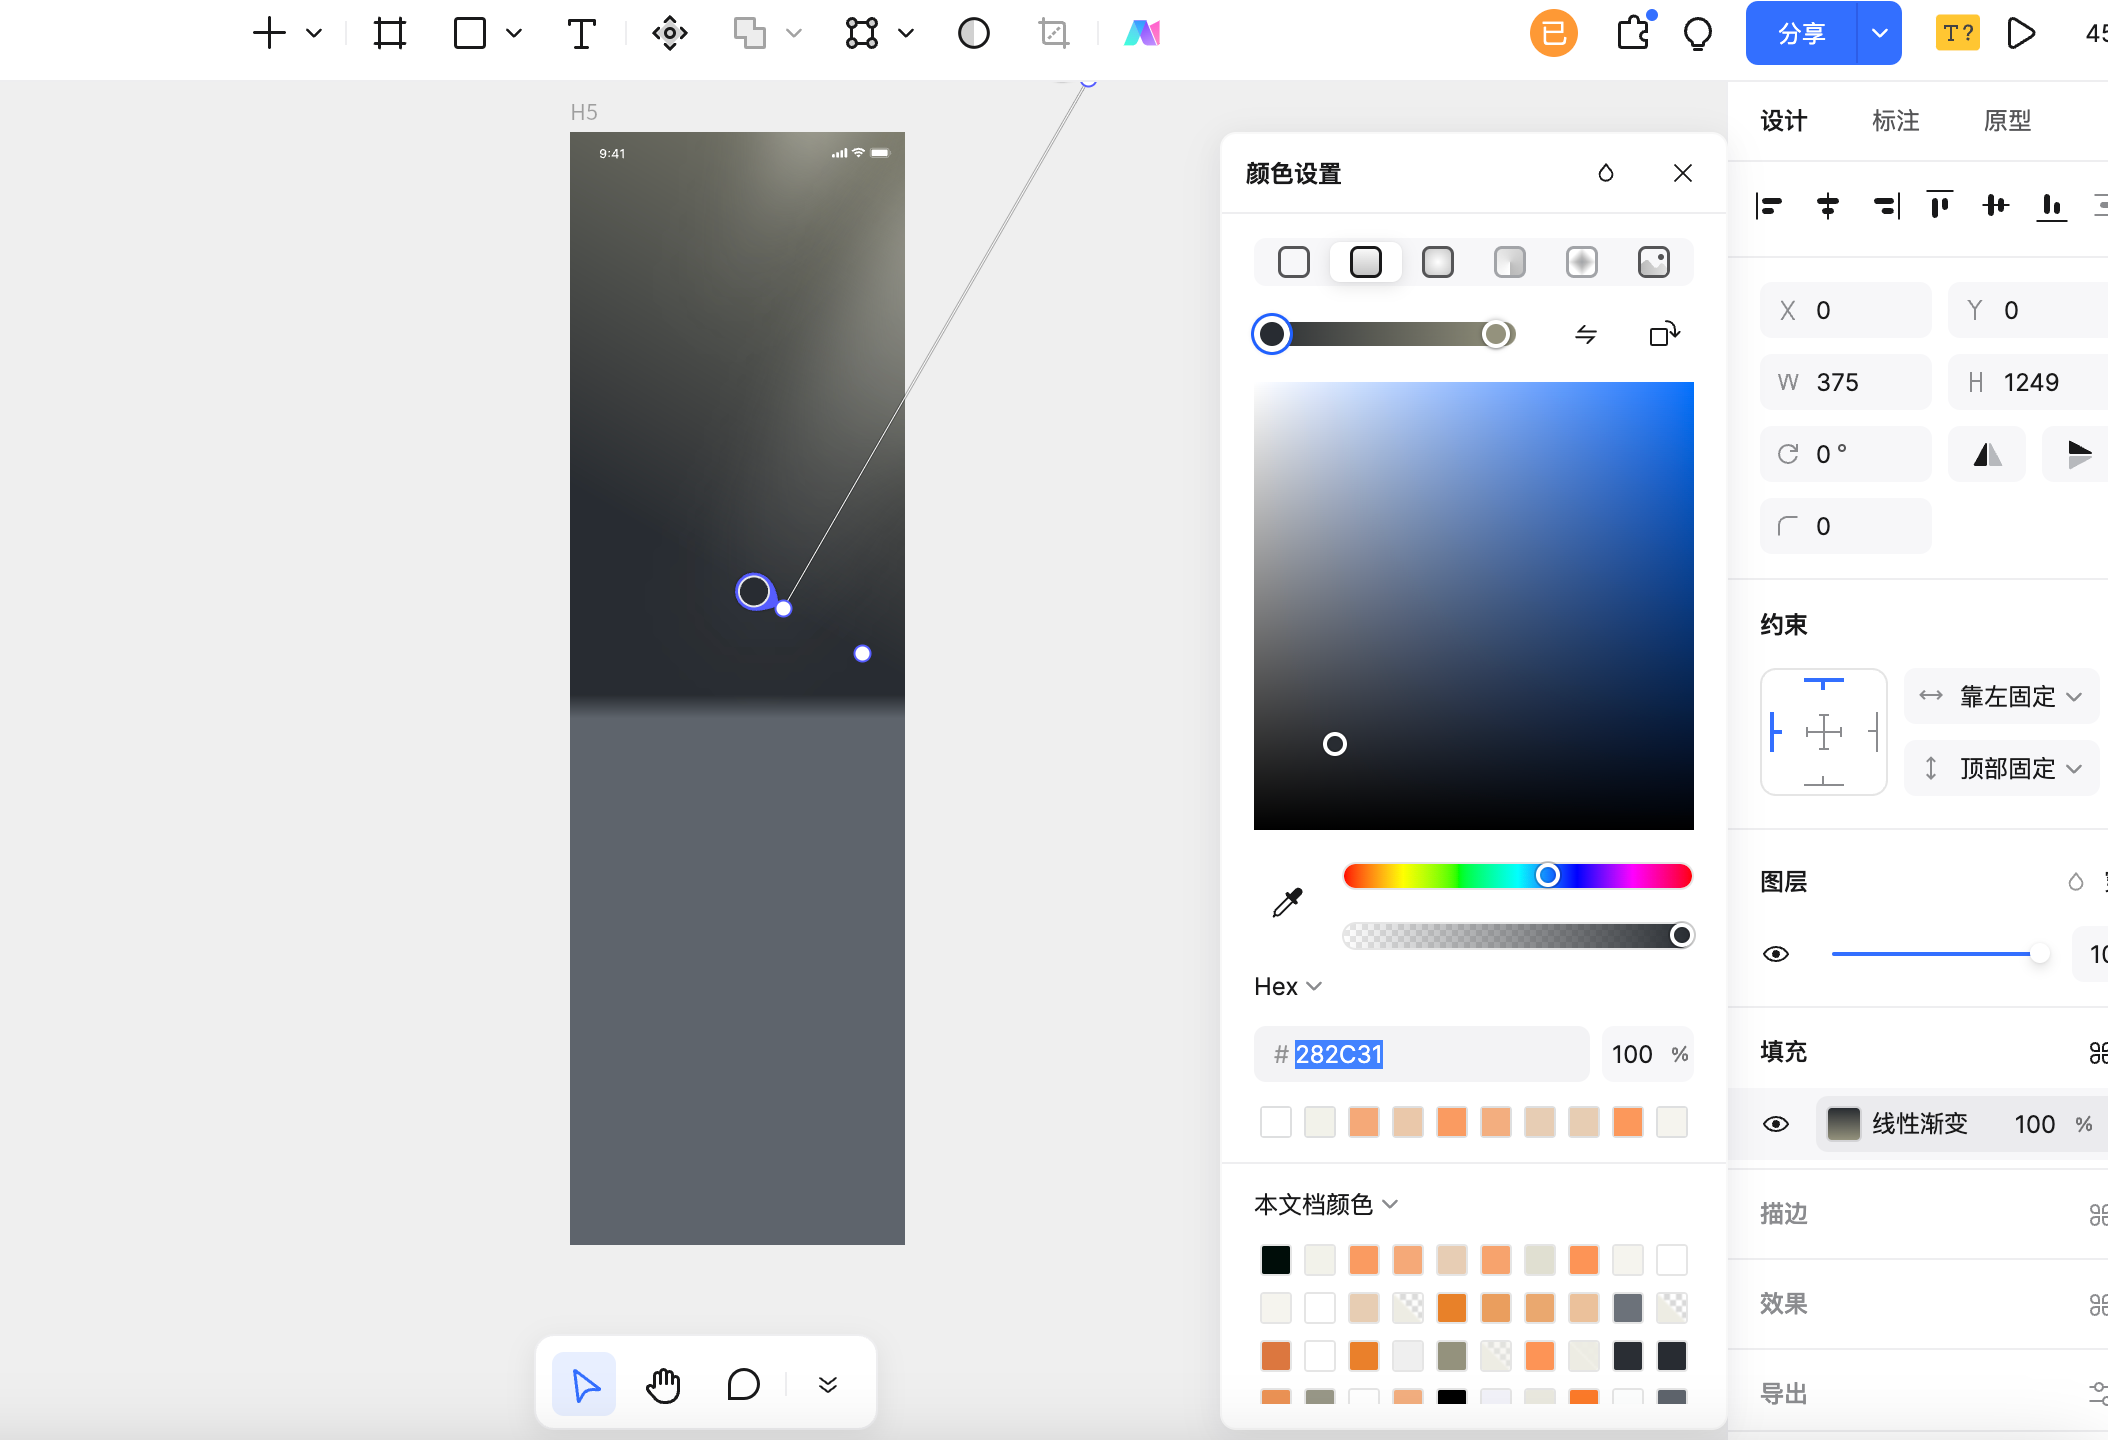2108x1440 pixels.
Task: Click the mask half-circle icon
Action: 973,33
